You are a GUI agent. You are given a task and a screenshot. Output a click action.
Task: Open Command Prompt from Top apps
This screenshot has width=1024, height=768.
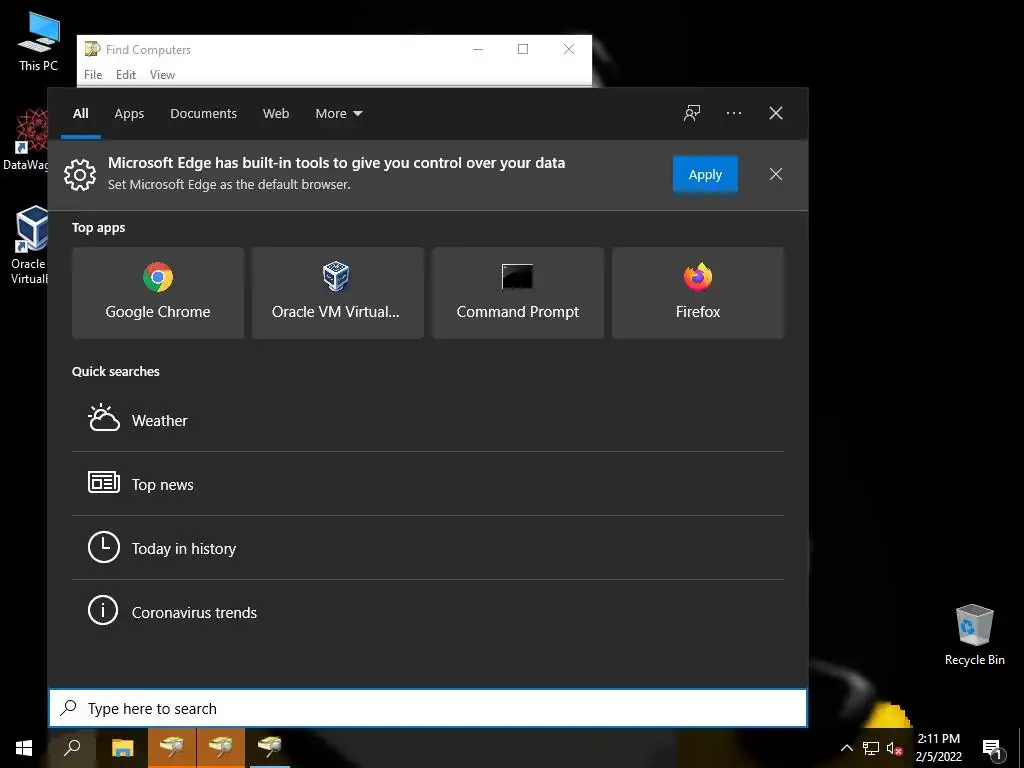[x=518, y=293]
